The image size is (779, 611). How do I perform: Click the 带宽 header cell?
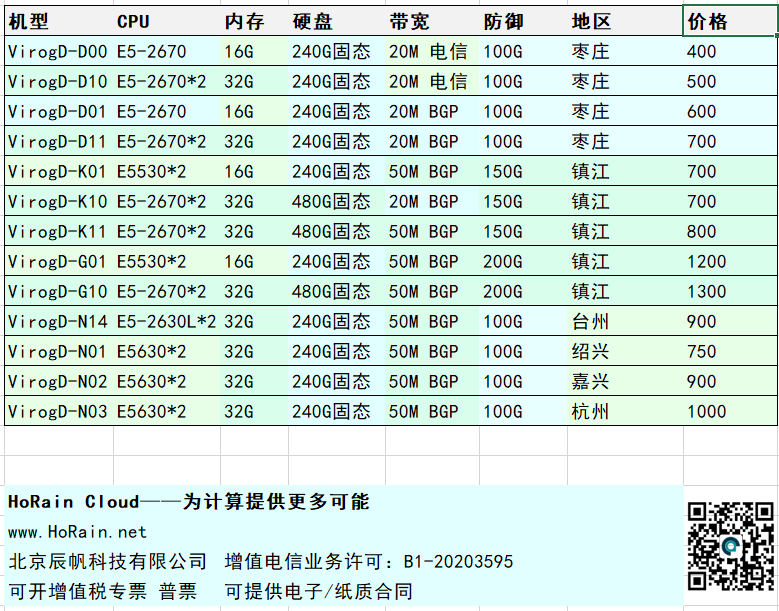pos(432,21)
